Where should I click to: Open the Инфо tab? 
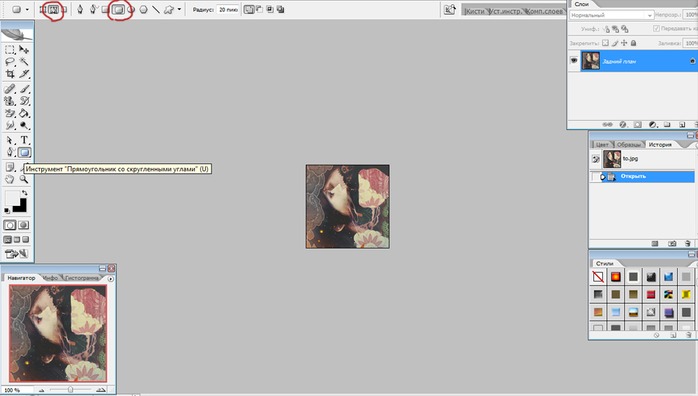51,278
